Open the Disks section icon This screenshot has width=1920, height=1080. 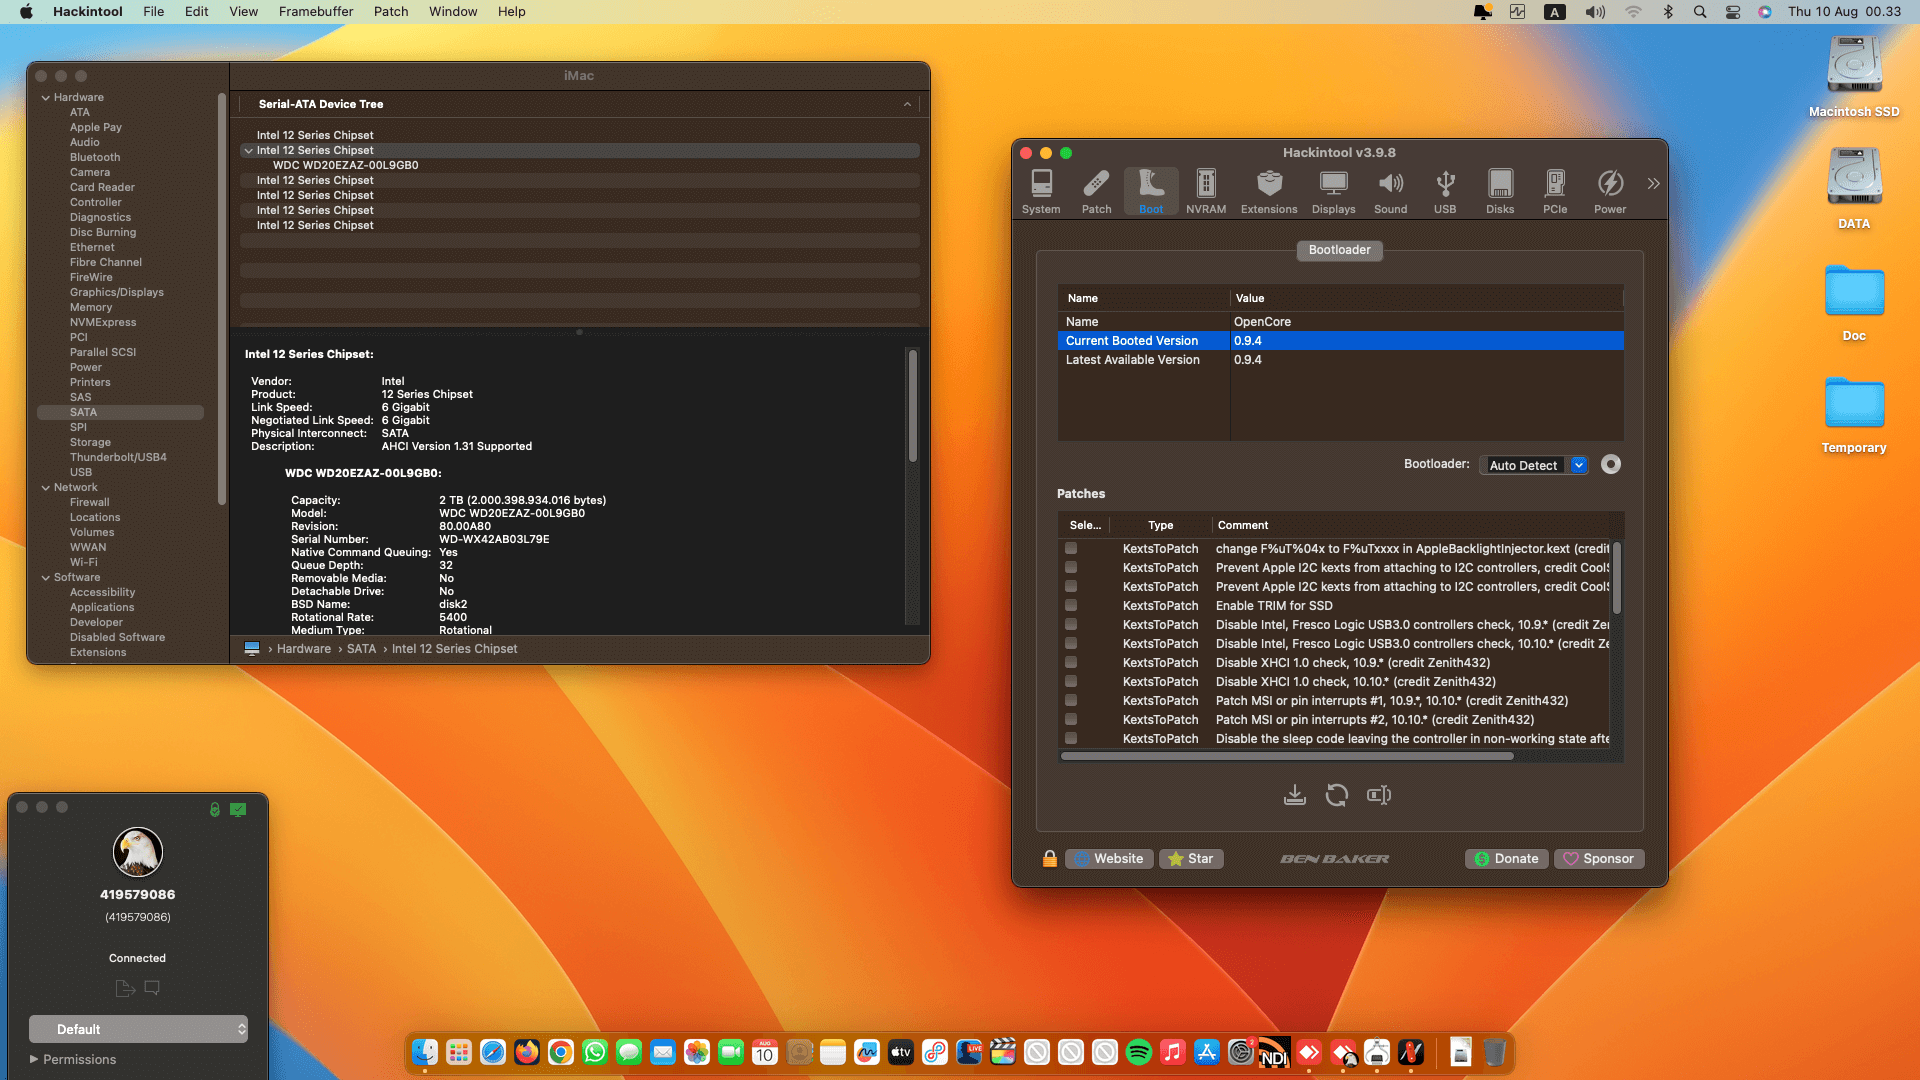pyautogui.click(x=1499, y=191)
